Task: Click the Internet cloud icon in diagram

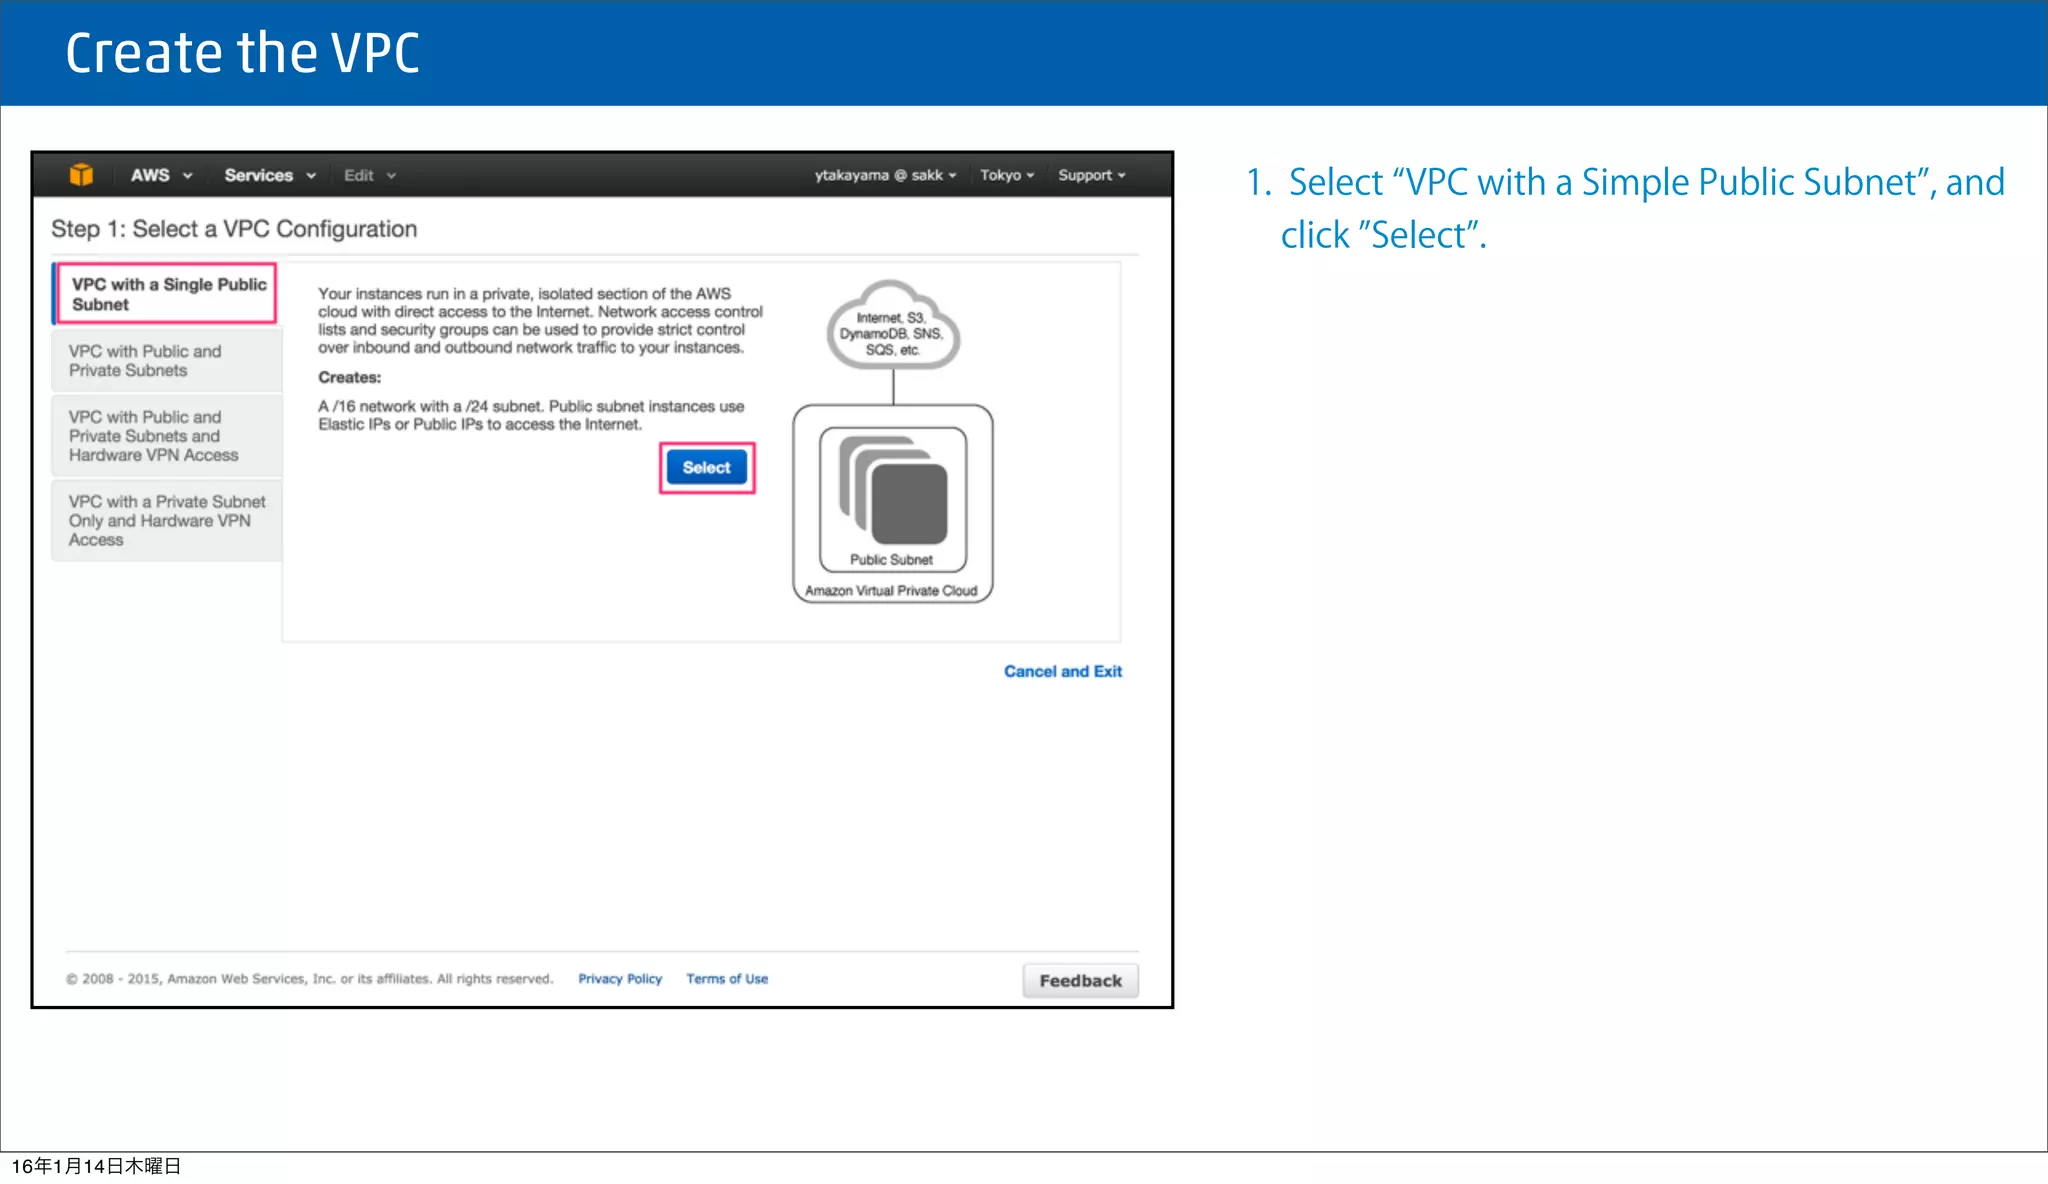Action: (x=893, y=326)
